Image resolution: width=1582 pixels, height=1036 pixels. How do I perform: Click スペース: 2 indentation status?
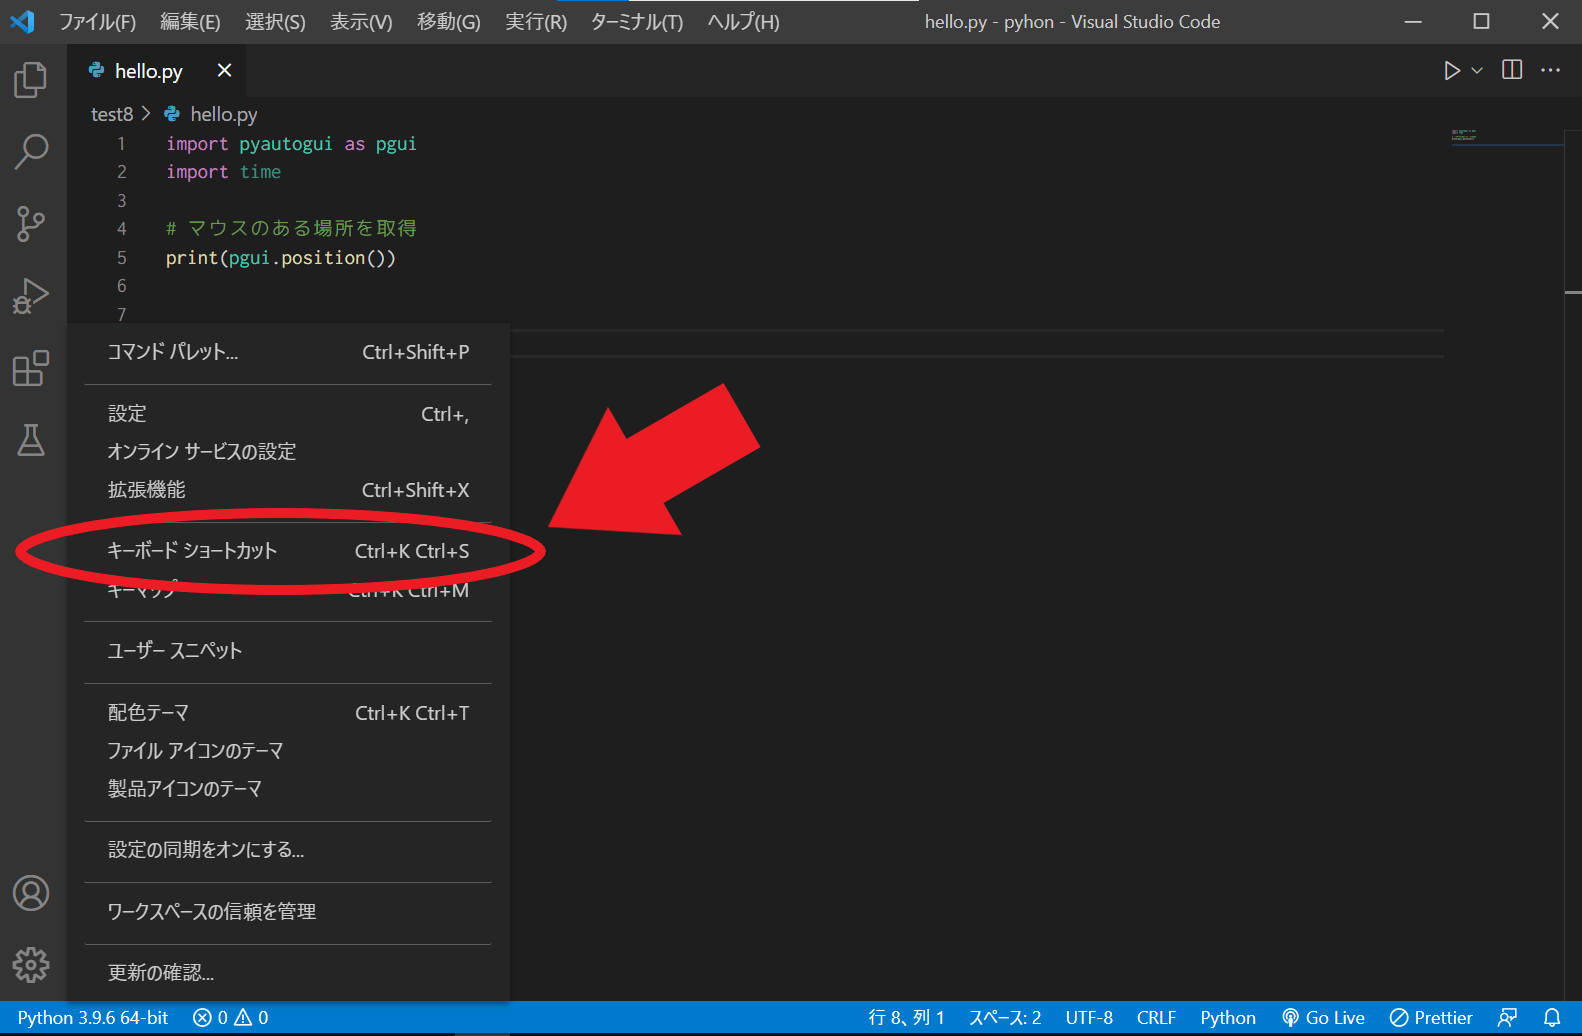[x=1005, y=1018]
